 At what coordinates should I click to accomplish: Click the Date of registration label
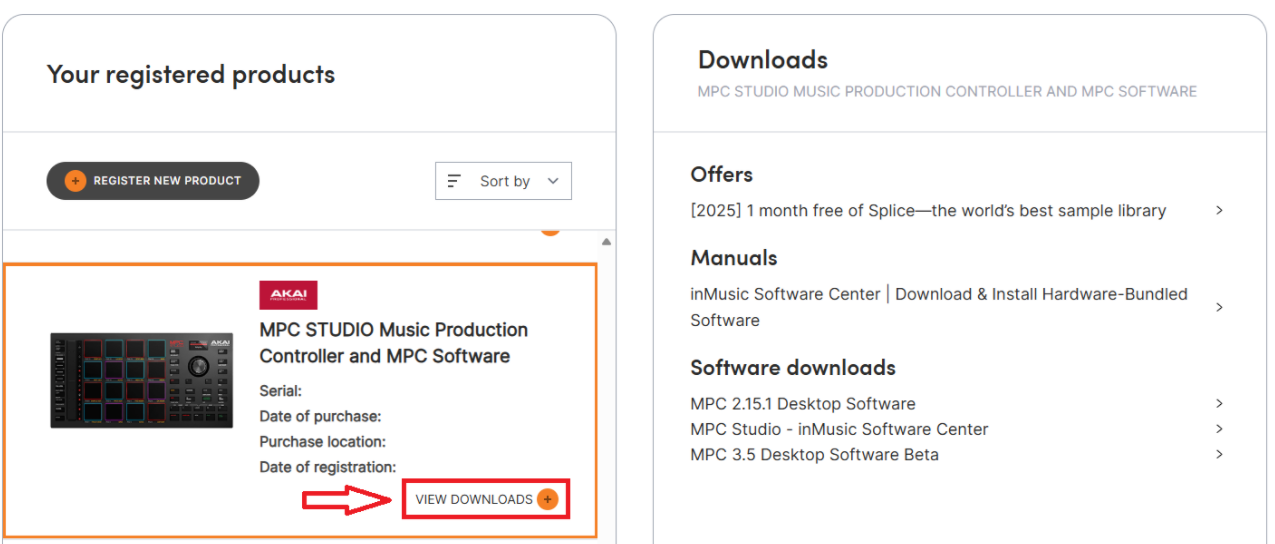click(328, 466)
